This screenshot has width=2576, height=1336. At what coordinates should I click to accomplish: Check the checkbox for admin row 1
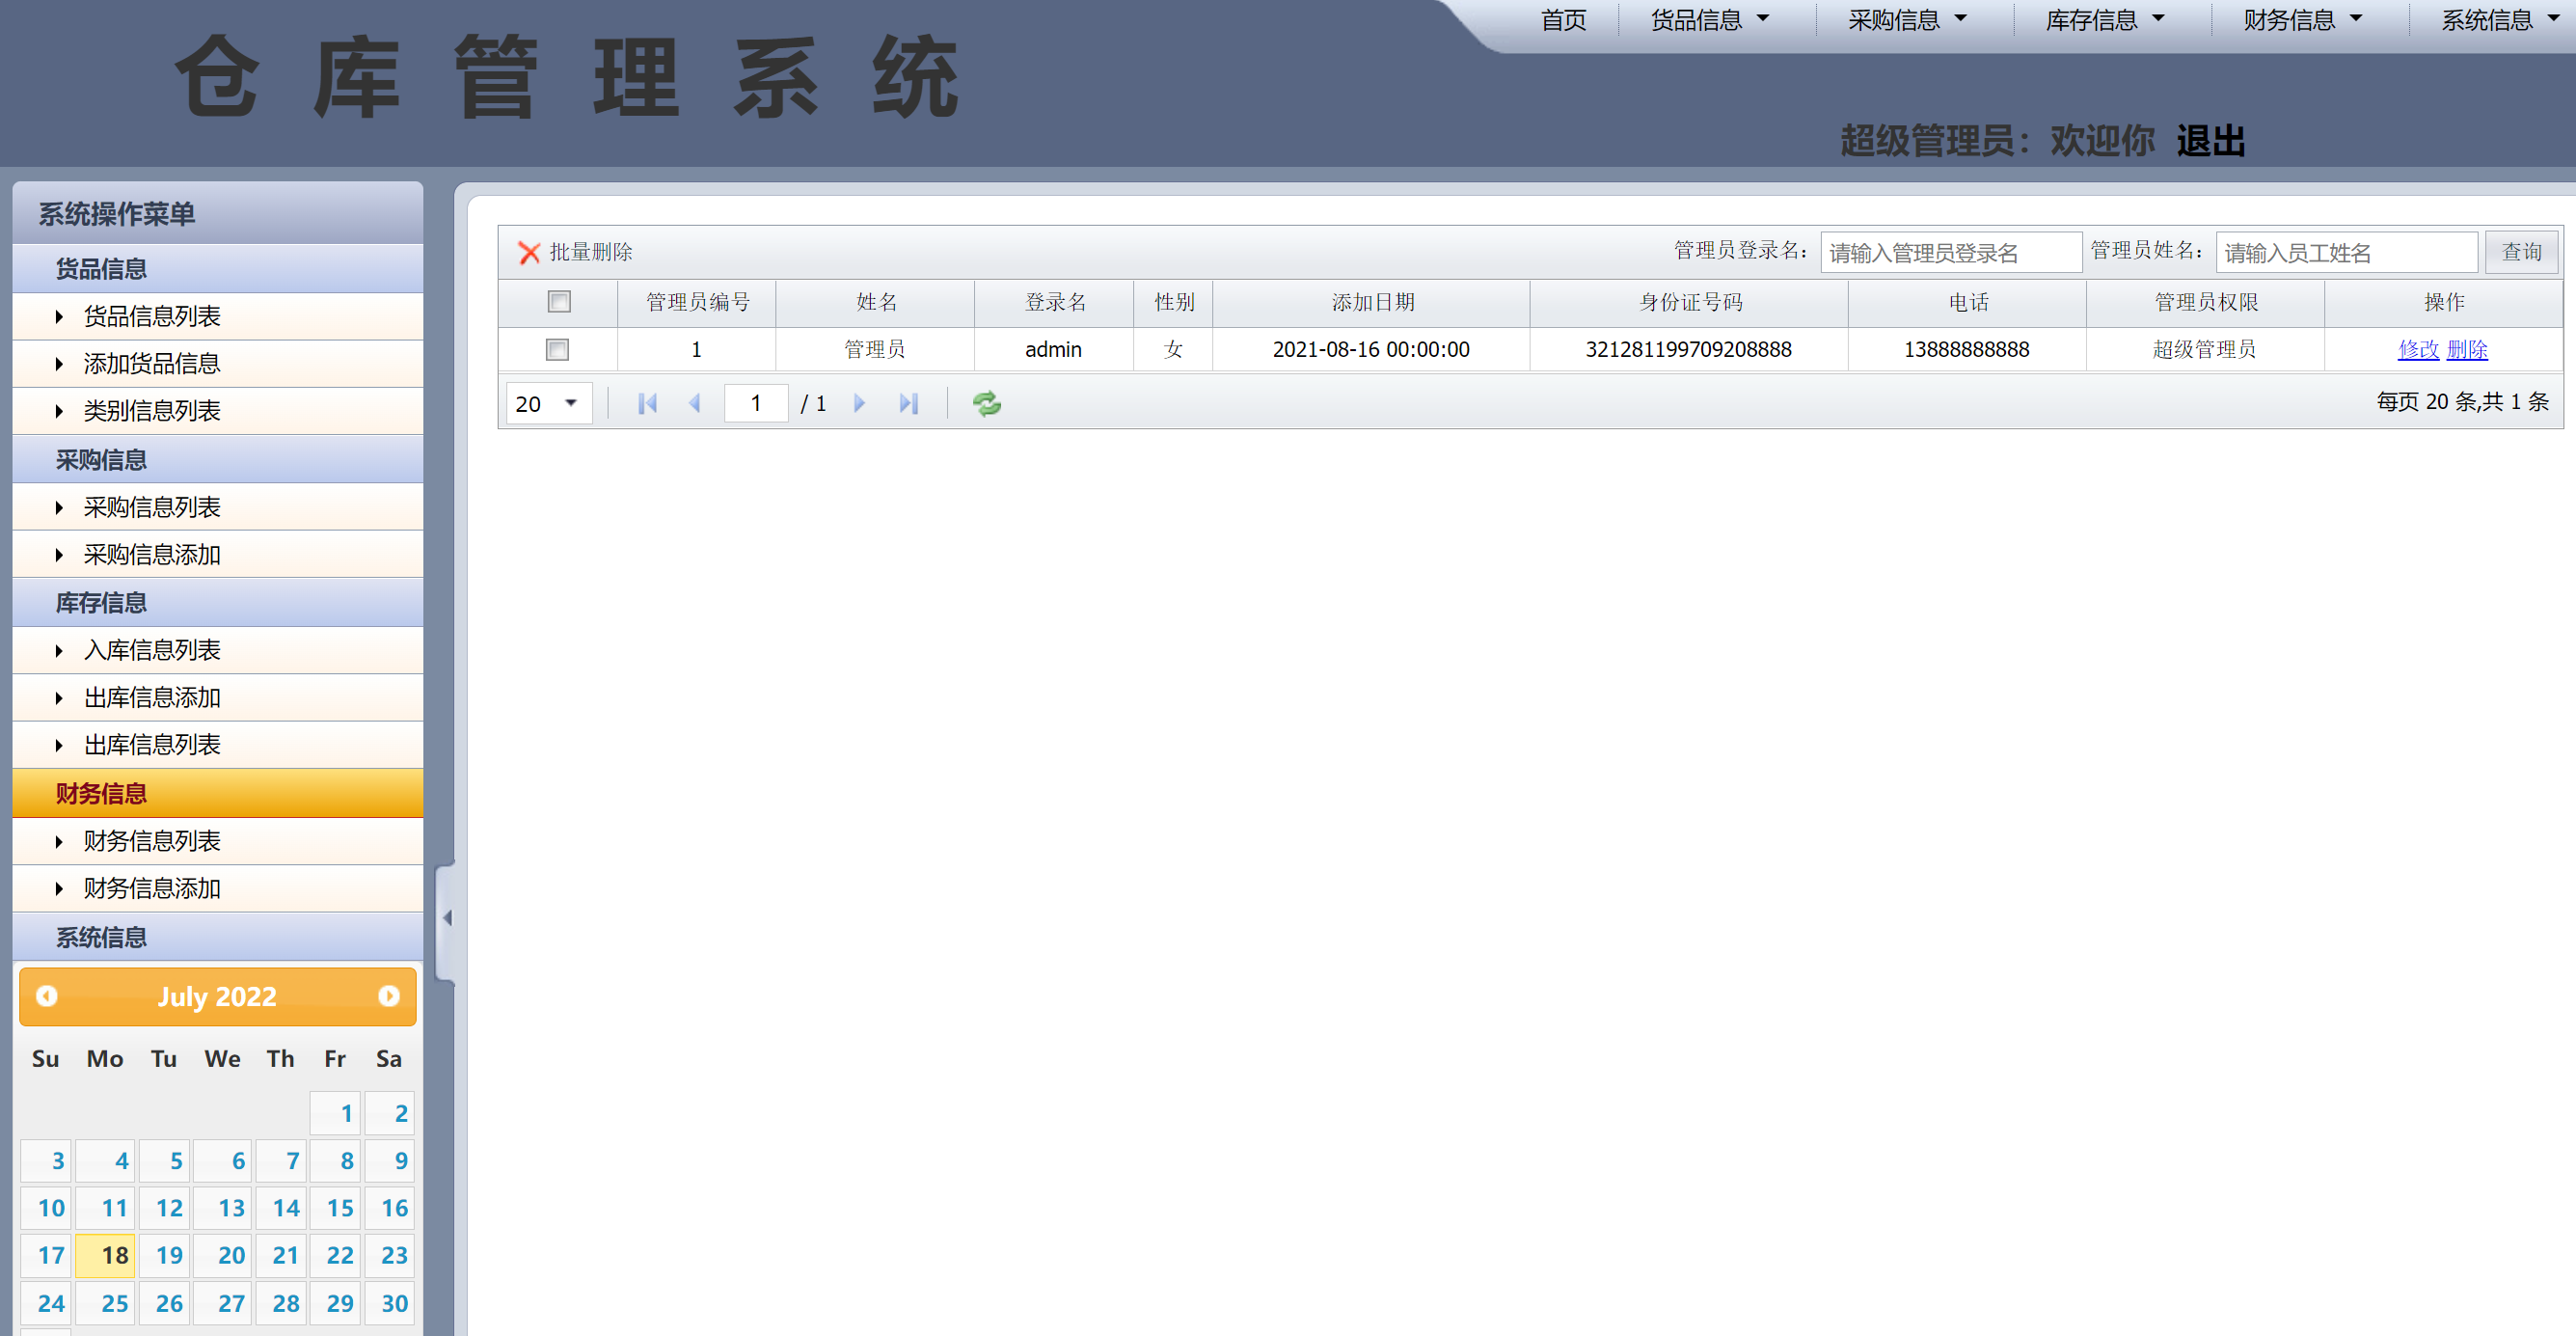coord(558,349)
